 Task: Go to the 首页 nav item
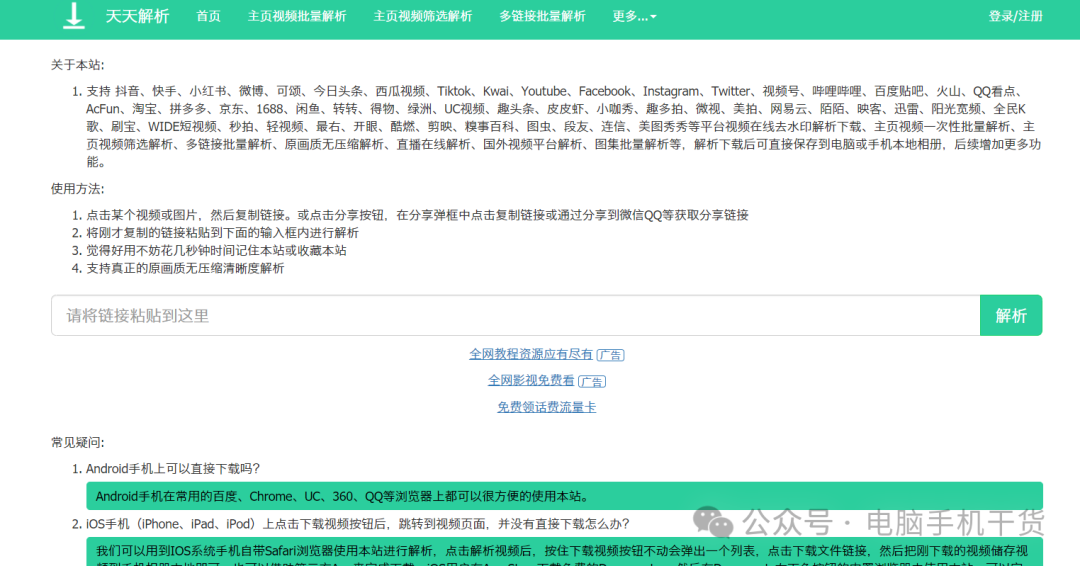point(208,17)
